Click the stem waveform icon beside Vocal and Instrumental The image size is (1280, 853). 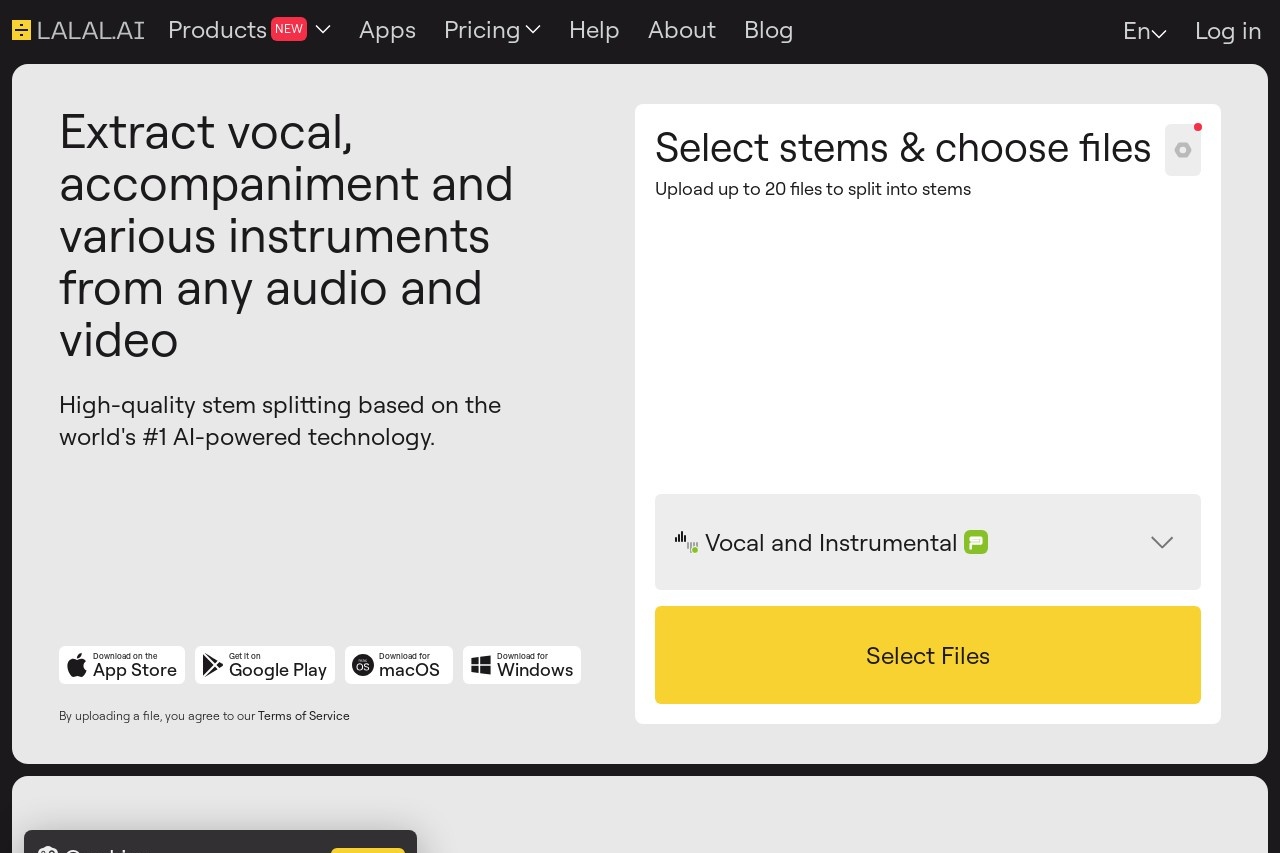click(685, 542)
